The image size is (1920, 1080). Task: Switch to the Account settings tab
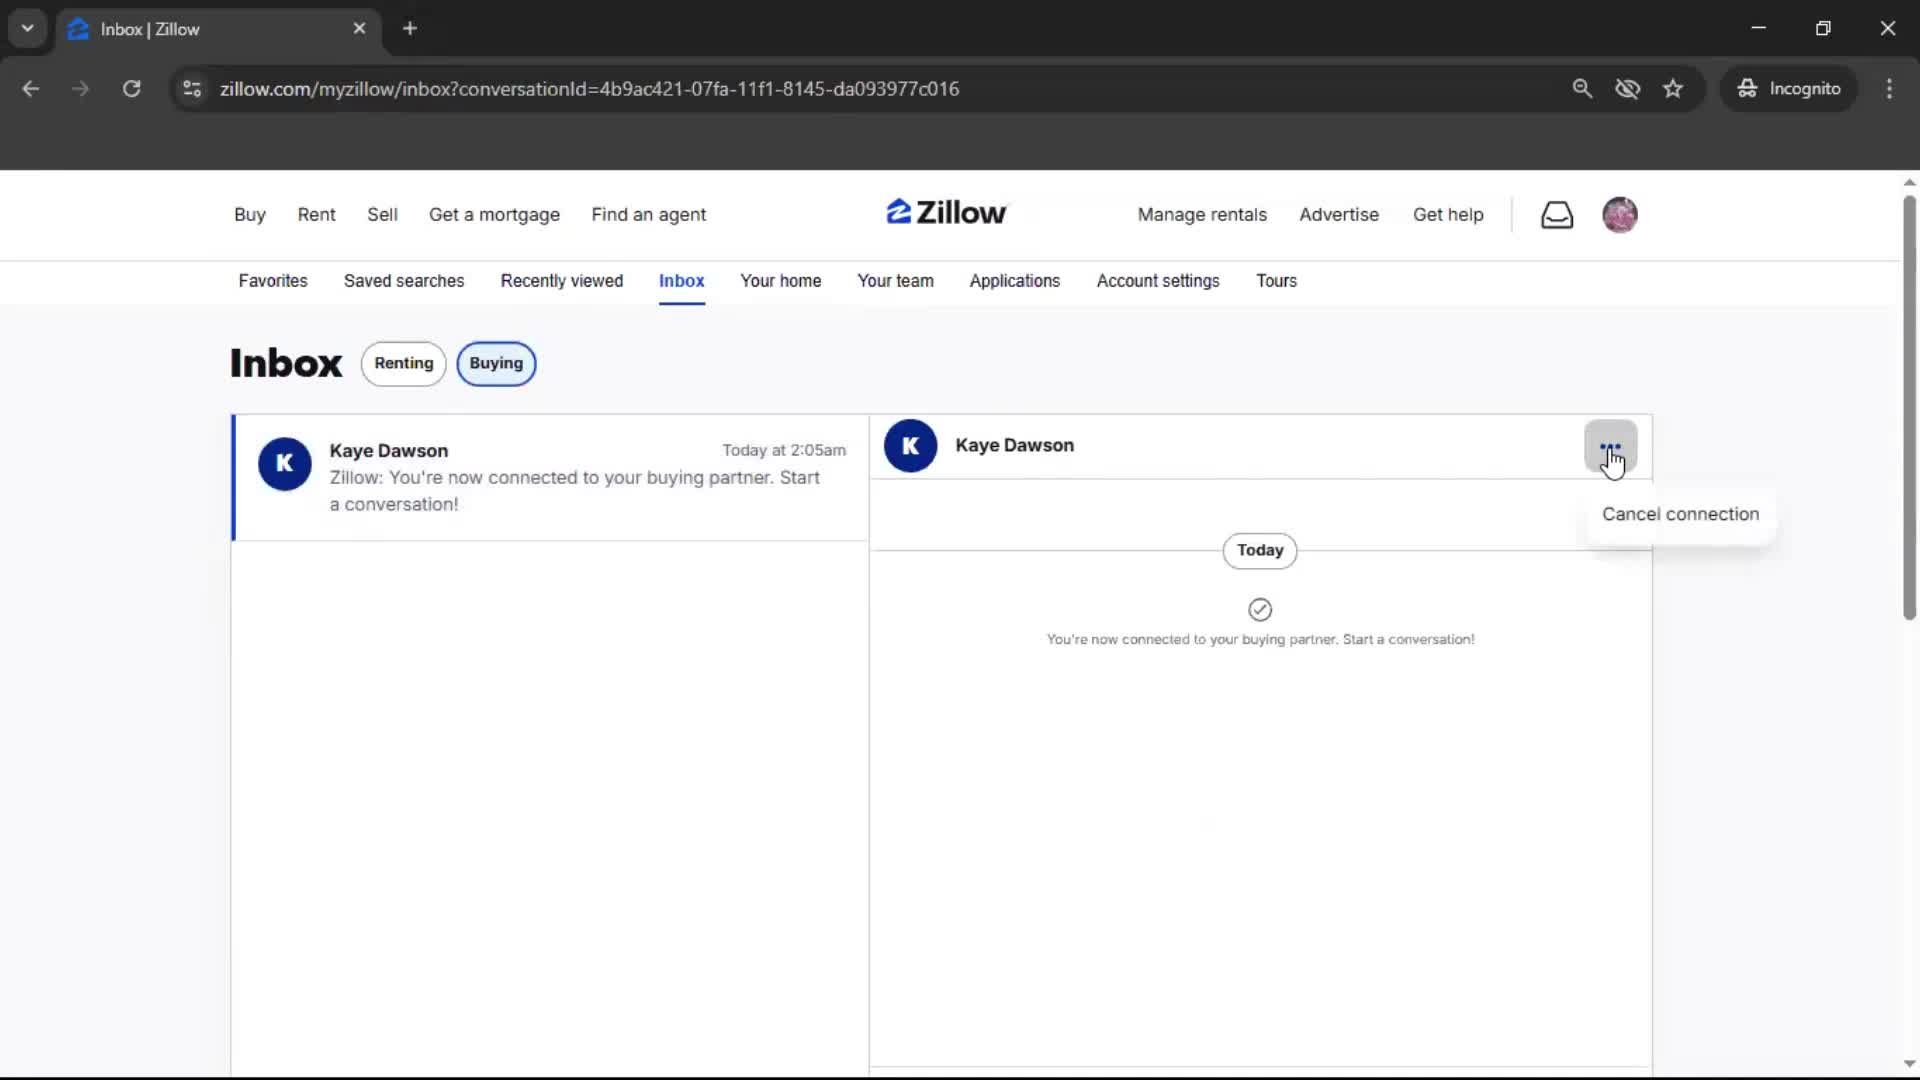point(1157,281)
